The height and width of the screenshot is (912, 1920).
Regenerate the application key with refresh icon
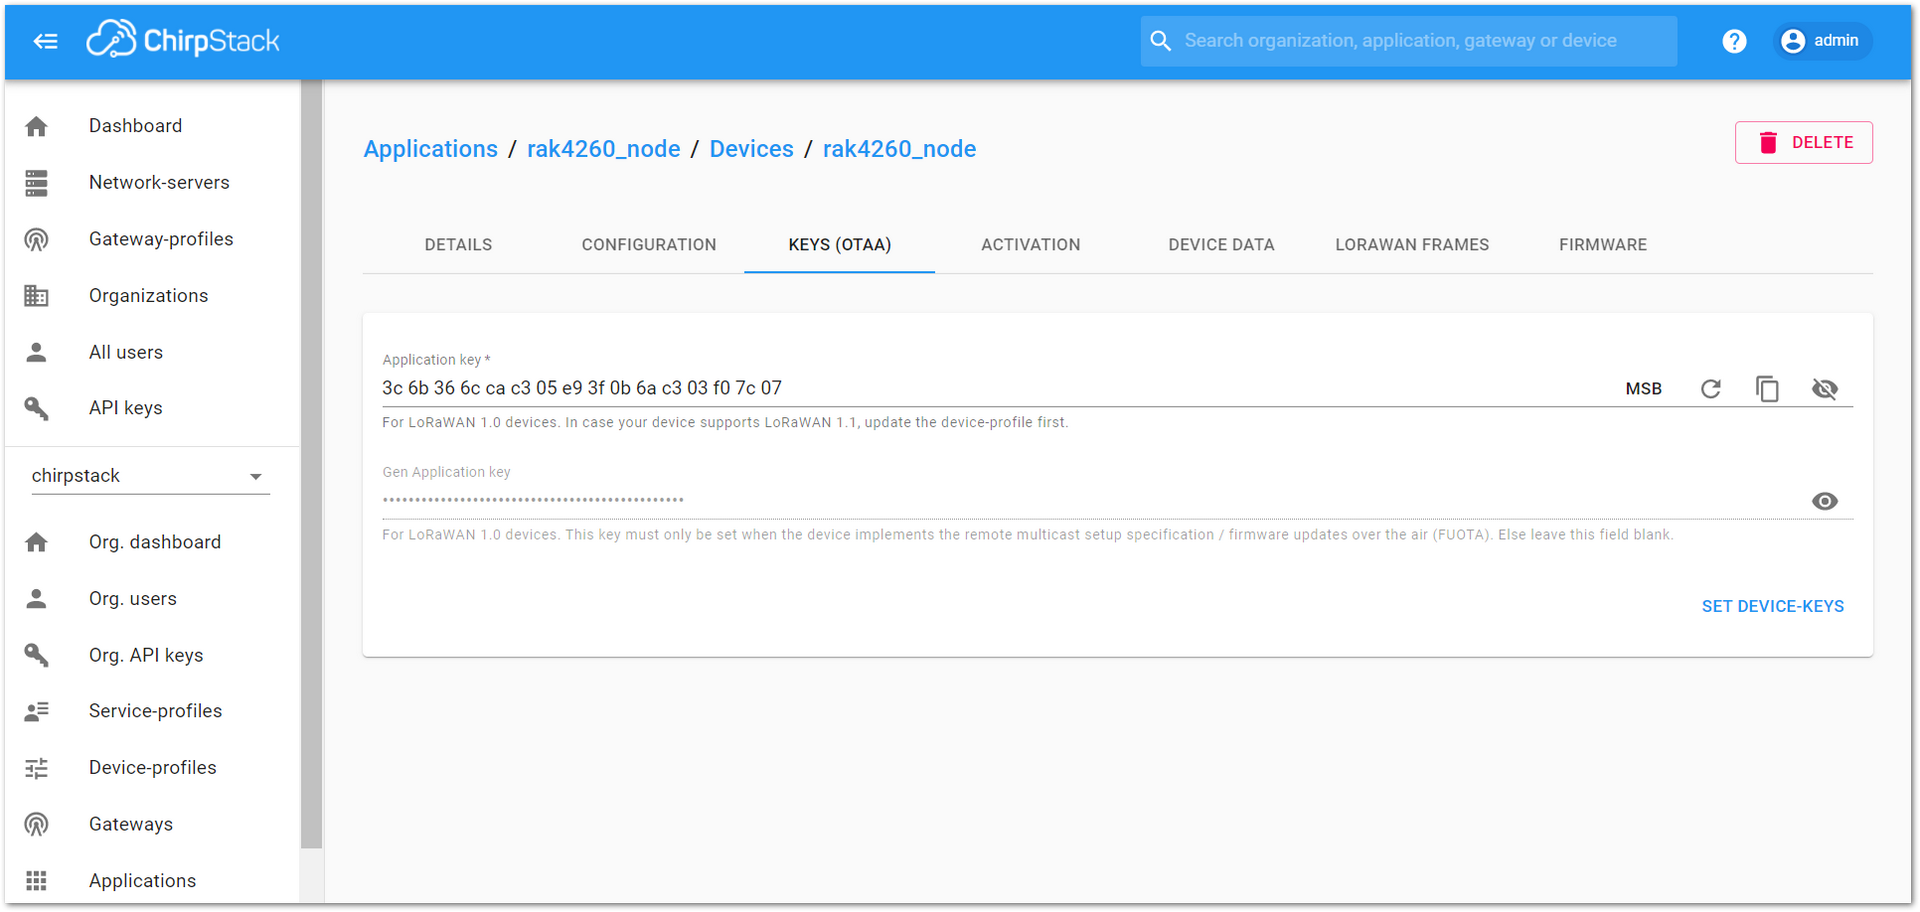click(1711, 389)
